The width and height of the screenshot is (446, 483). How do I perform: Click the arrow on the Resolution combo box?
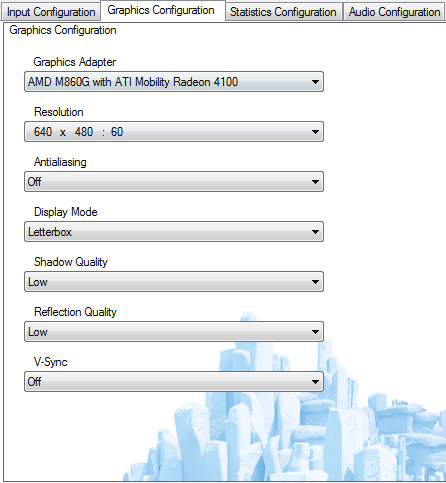tap(315, 132)
